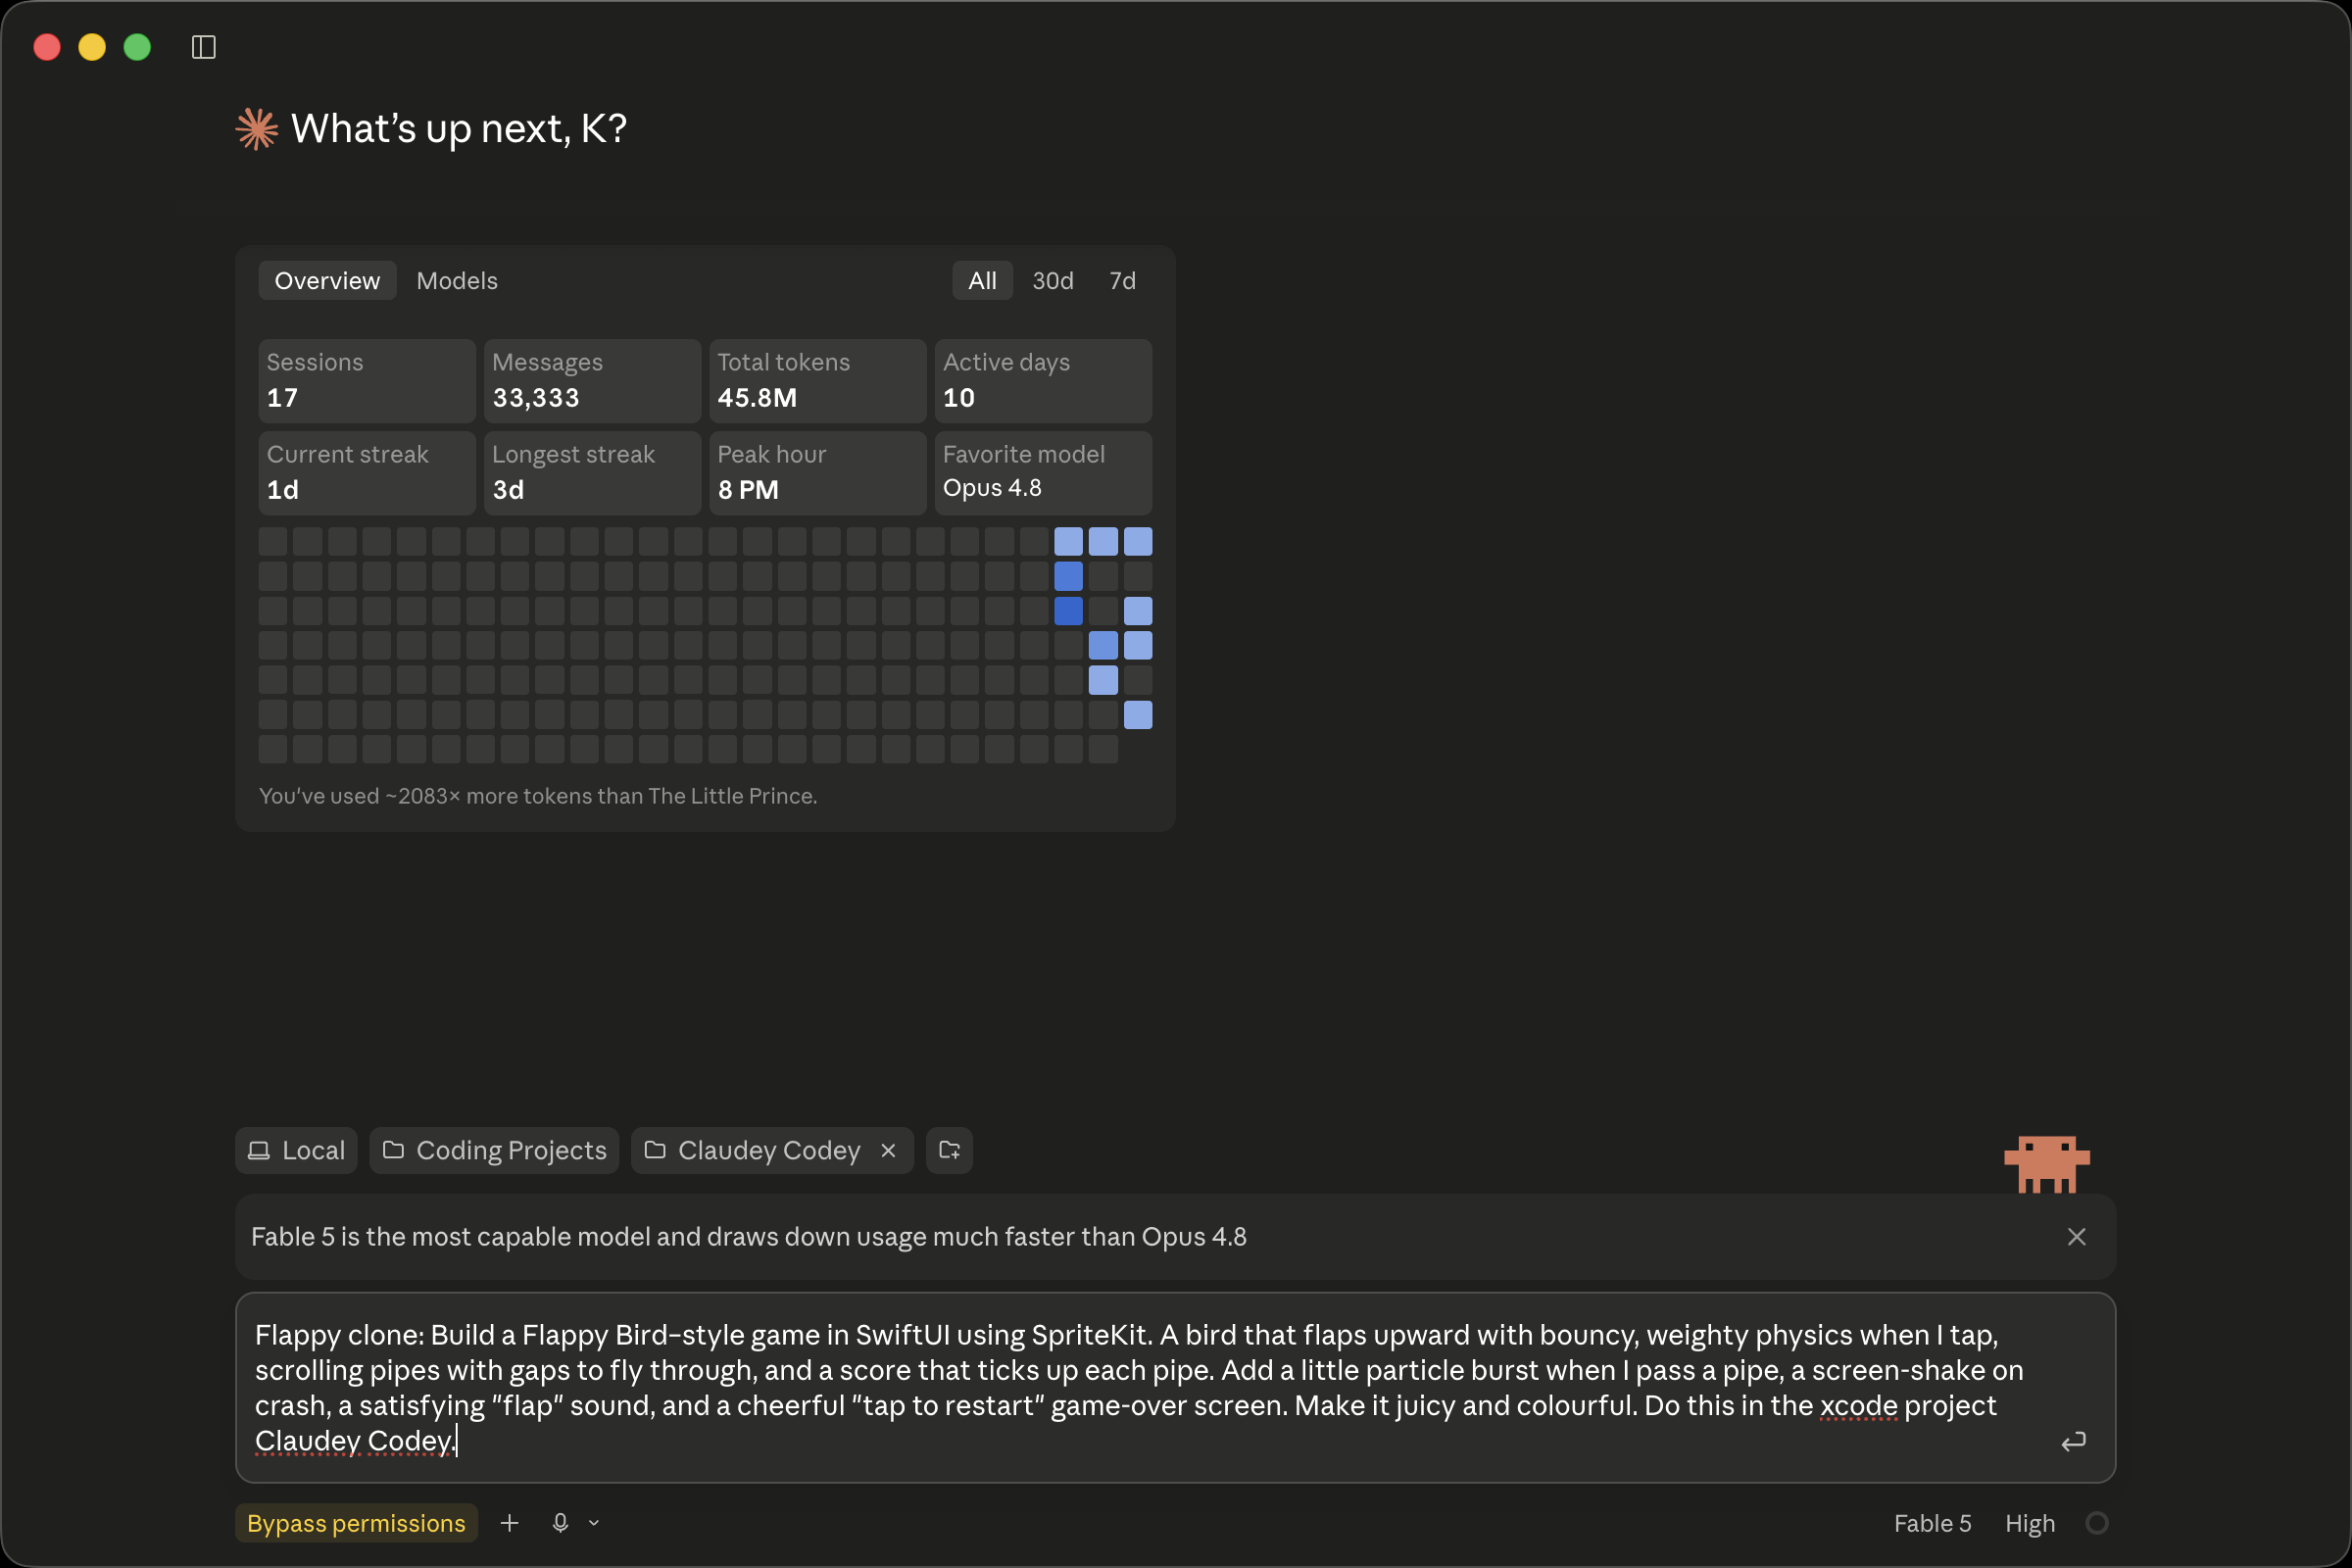Click the Longest streak 3d card

(x=592, y=473)
